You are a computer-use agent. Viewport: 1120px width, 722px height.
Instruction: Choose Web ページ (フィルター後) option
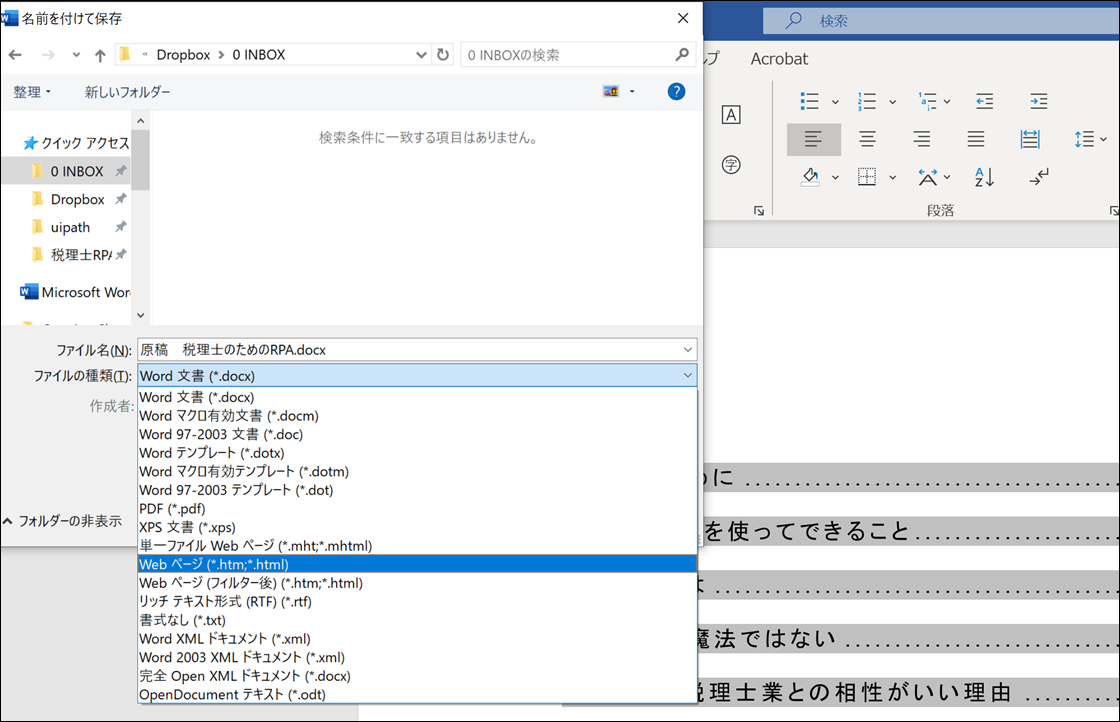[x=417, y=583]
